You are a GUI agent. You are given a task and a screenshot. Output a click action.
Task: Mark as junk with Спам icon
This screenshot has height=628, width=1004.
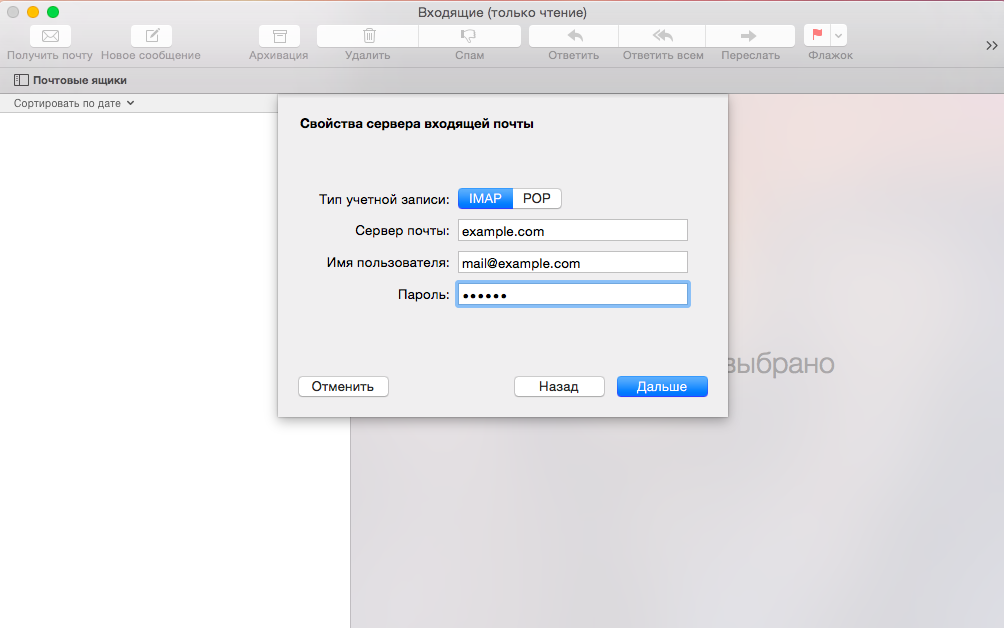pyautogui.click(x=468, y=36)
